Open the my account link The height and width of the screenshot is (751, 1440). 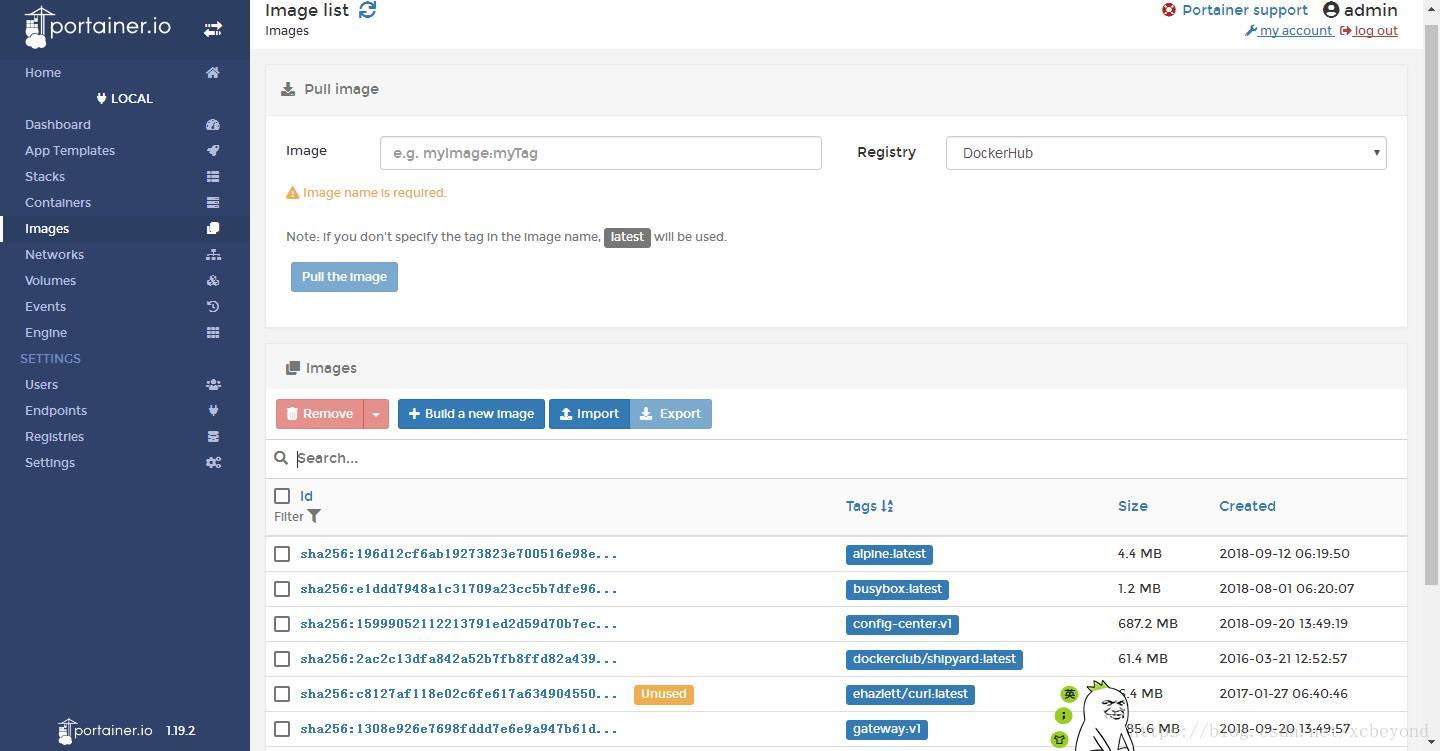(1289, 31)
